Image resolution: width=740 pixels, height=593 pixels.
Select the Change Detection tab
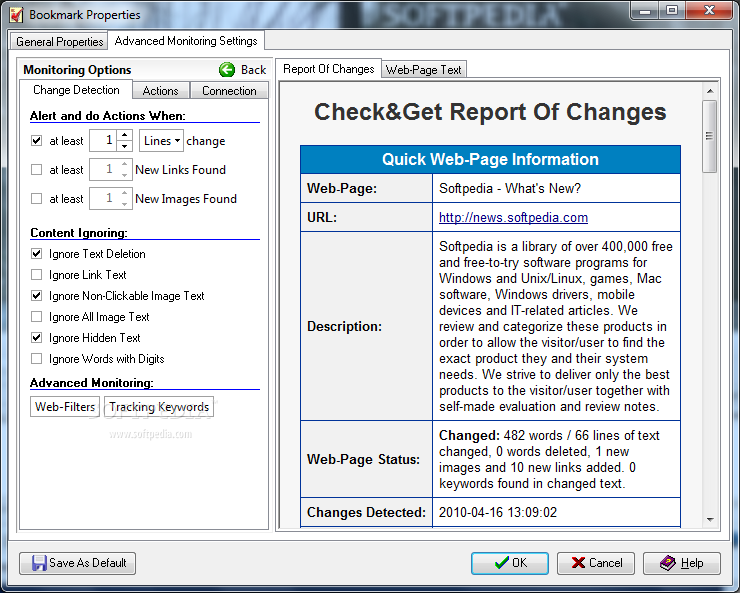(x=76, y=90)
